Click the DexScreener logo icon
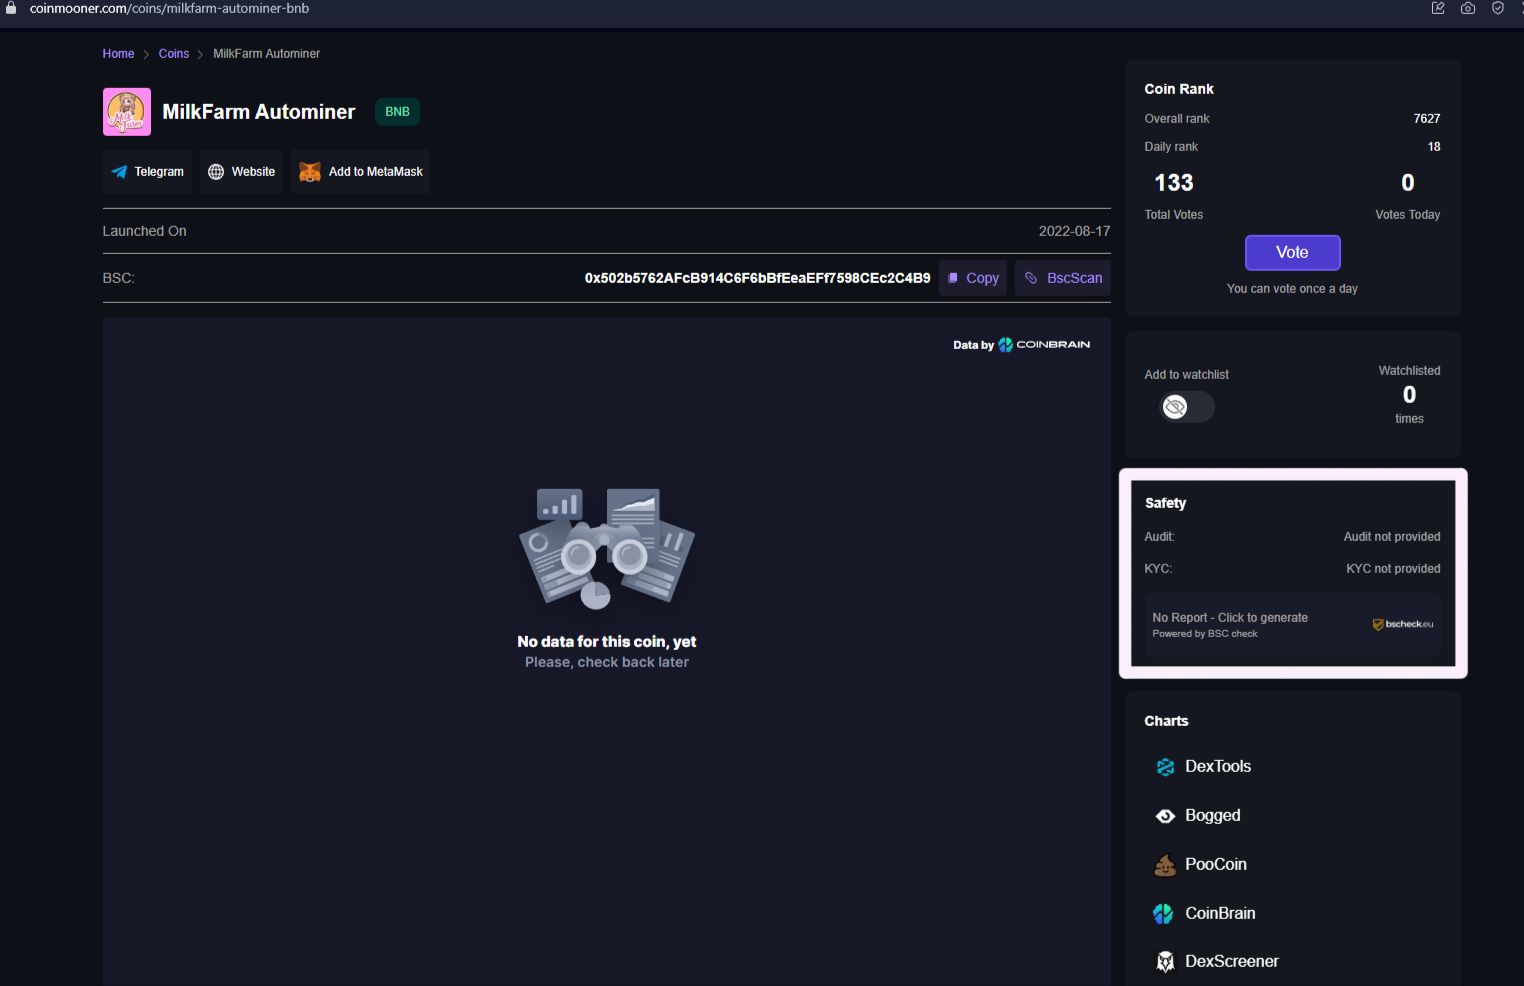This screenshot has width=1524, height=986. point(1166,962)
